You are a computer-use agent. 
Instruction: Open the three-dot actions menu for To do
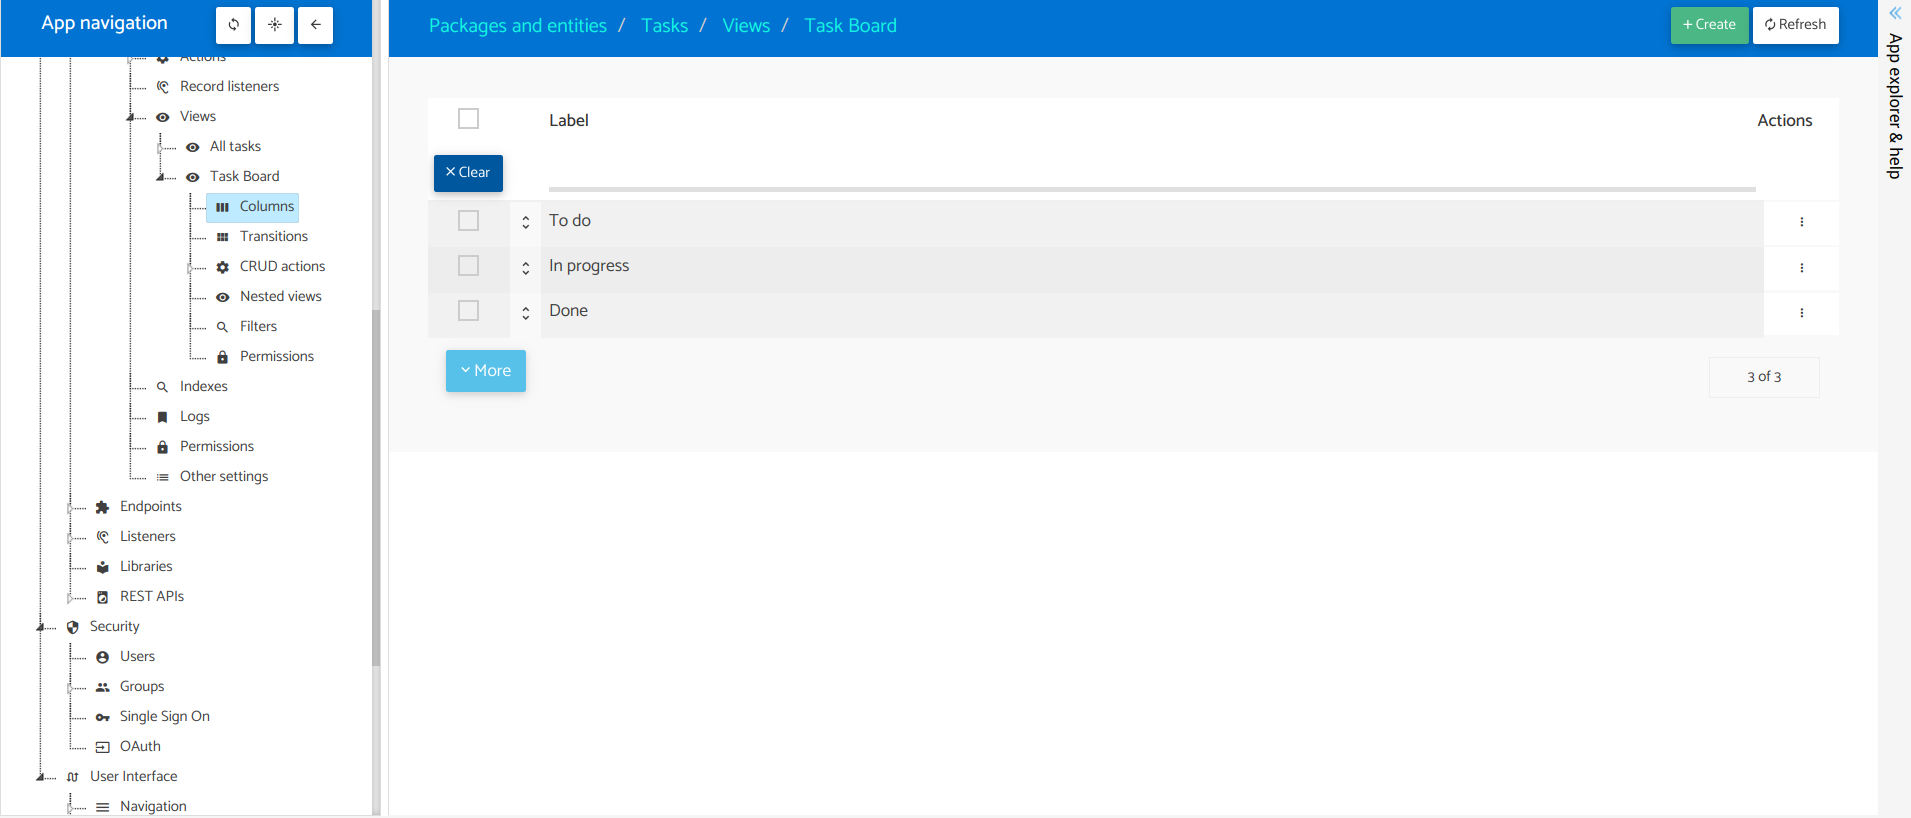[1802, 222]
